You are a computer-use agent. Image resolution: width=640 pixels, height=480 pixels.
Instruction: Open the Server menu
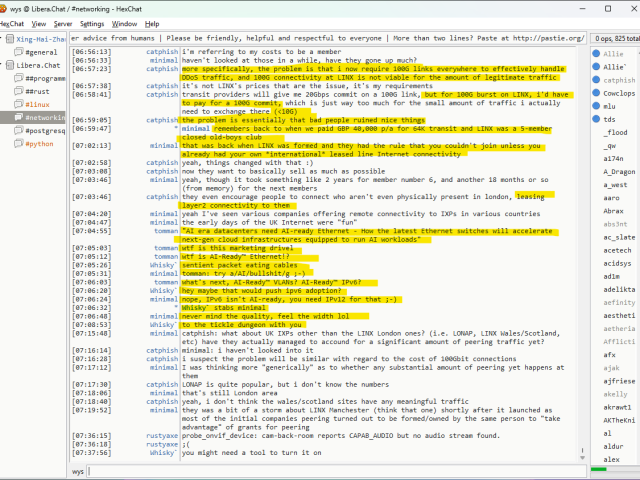pos(63,23)
